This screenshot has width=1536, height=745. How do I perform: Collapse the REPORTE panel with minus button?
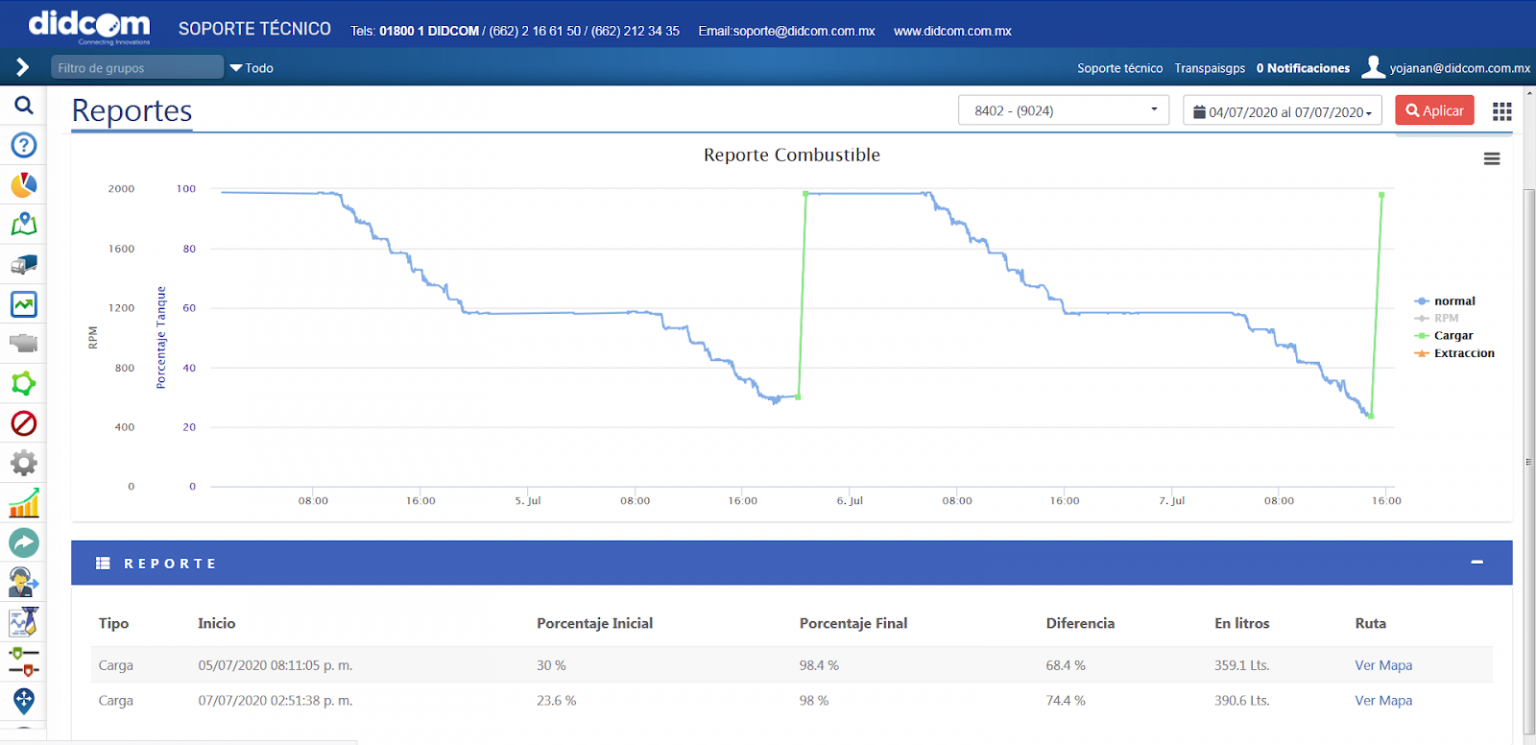tap(1477, 563)
